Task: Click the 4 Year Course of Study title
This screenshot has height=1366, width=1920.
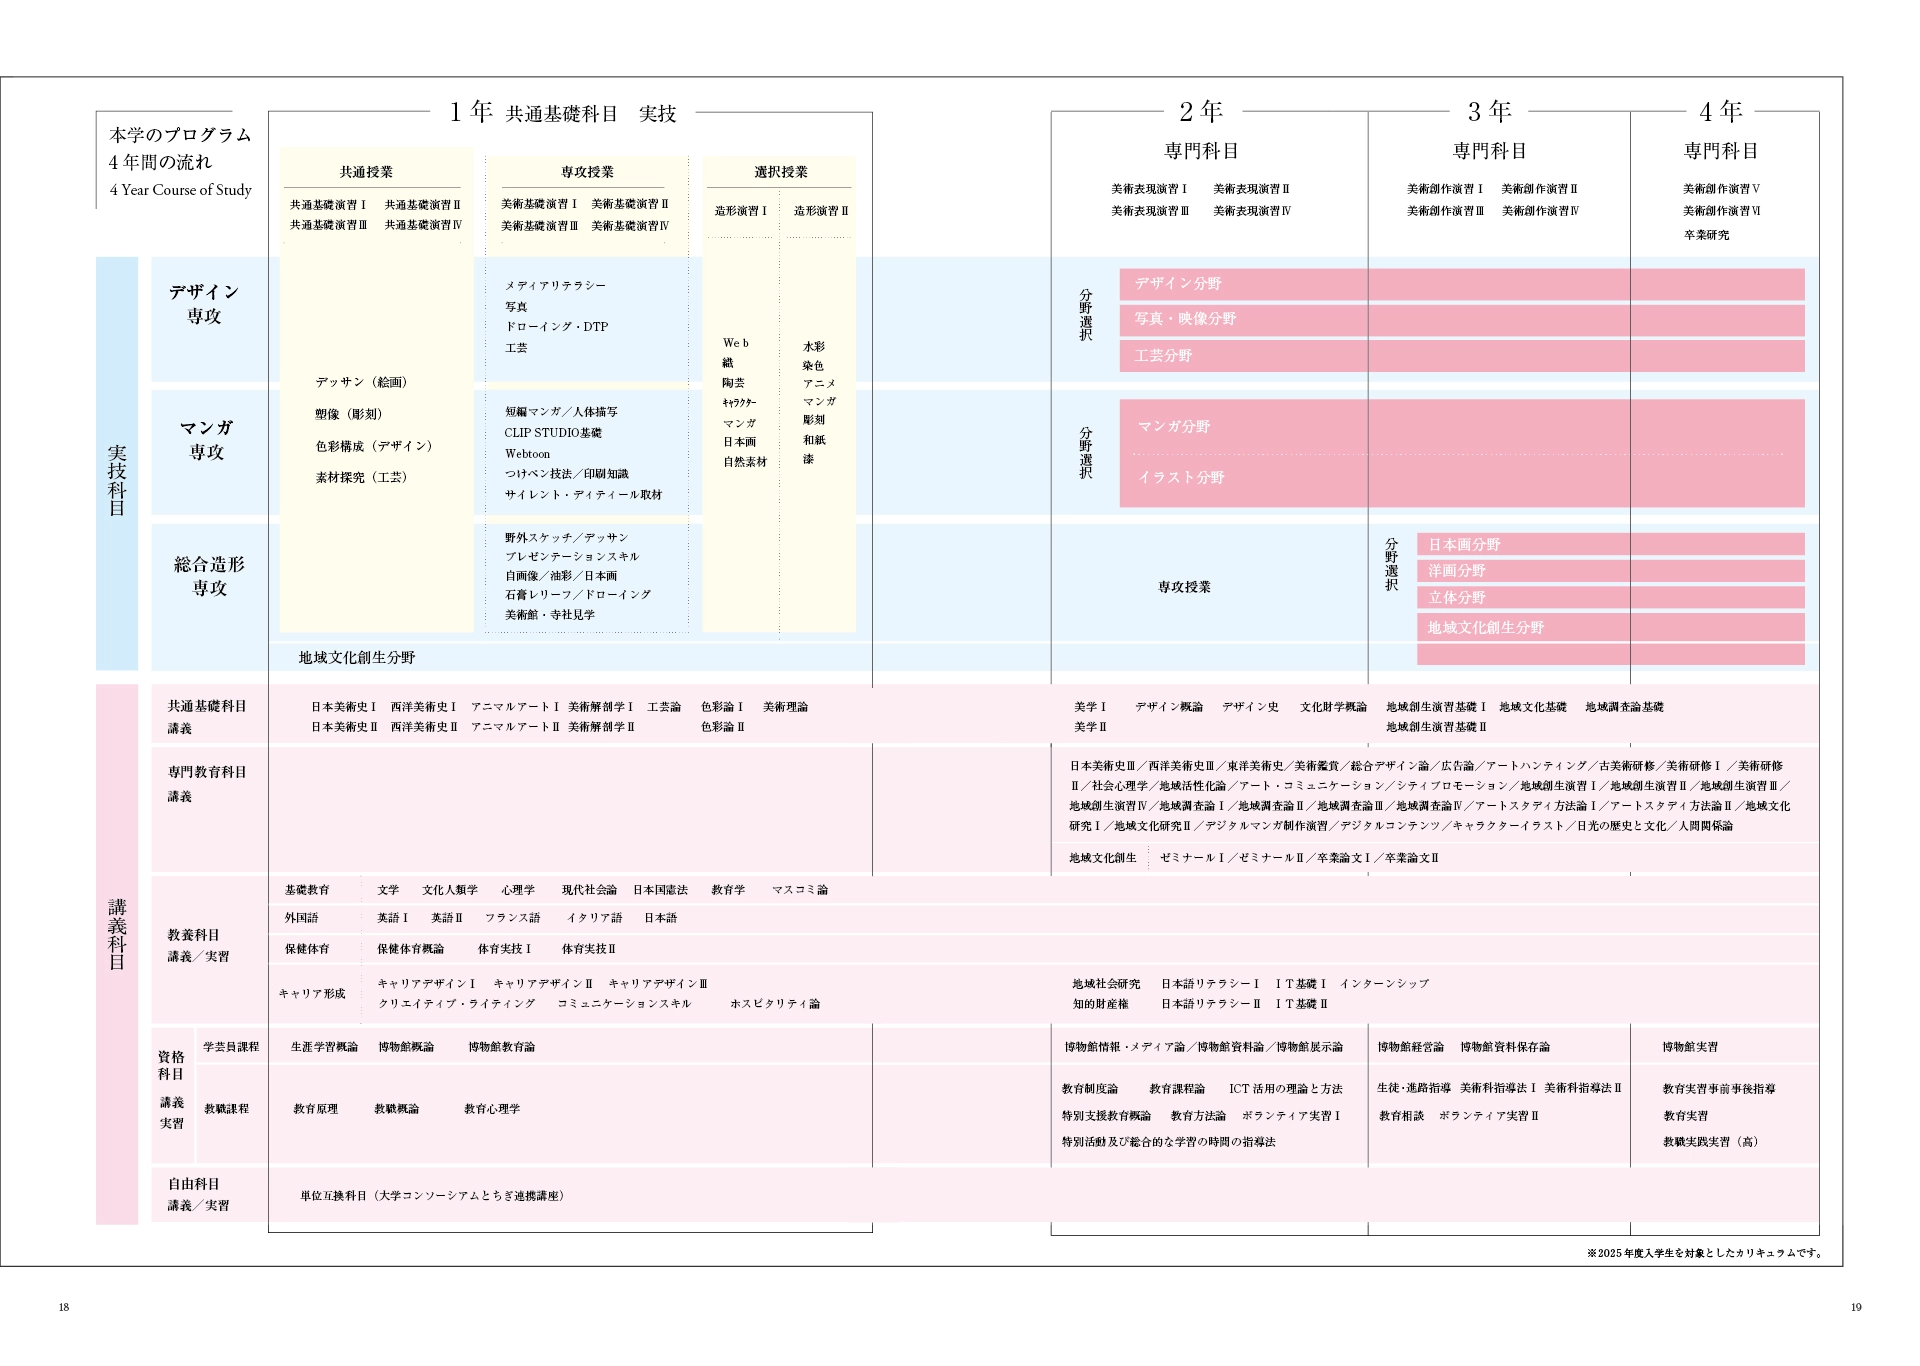Action: [181, 190]
